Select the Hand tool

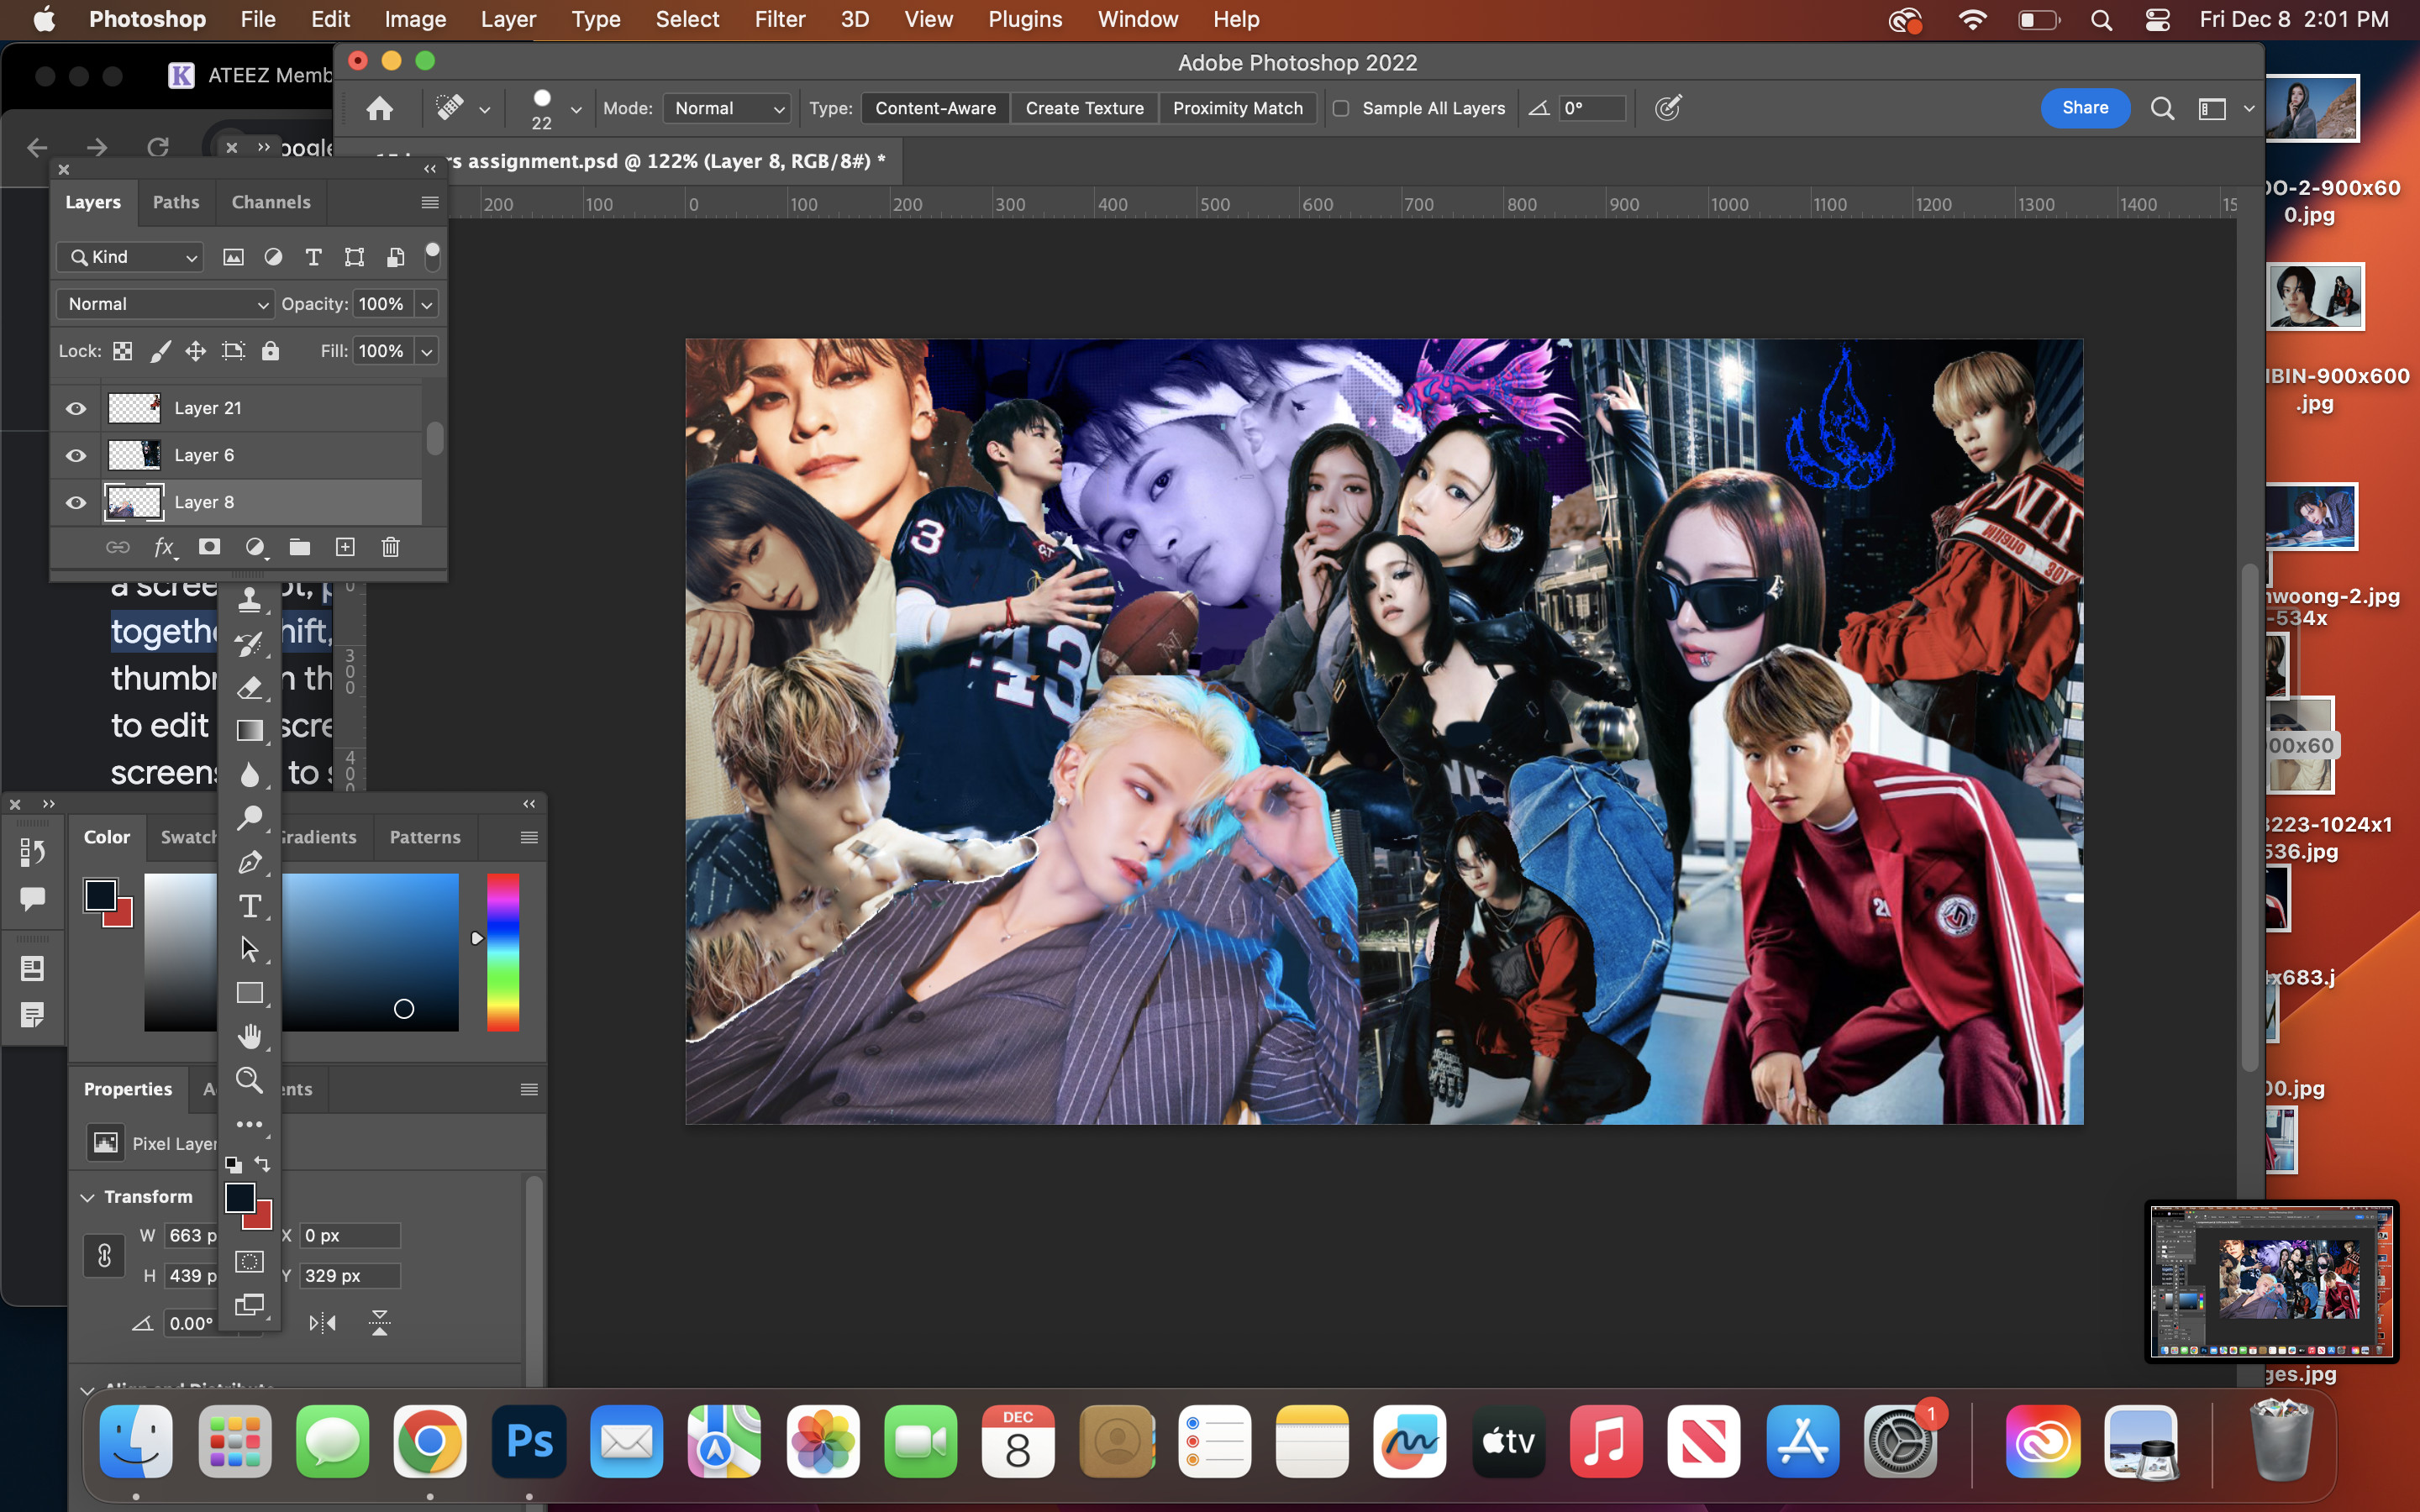click(249, 1036)
